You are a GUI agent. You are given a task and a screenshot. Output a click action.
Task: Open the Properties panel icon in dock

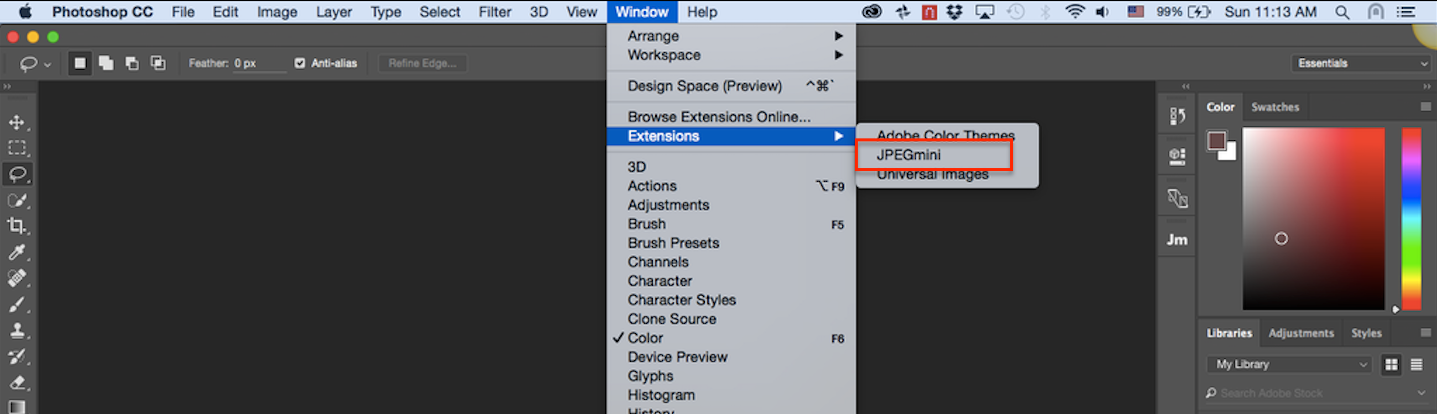click(1177, 156)
